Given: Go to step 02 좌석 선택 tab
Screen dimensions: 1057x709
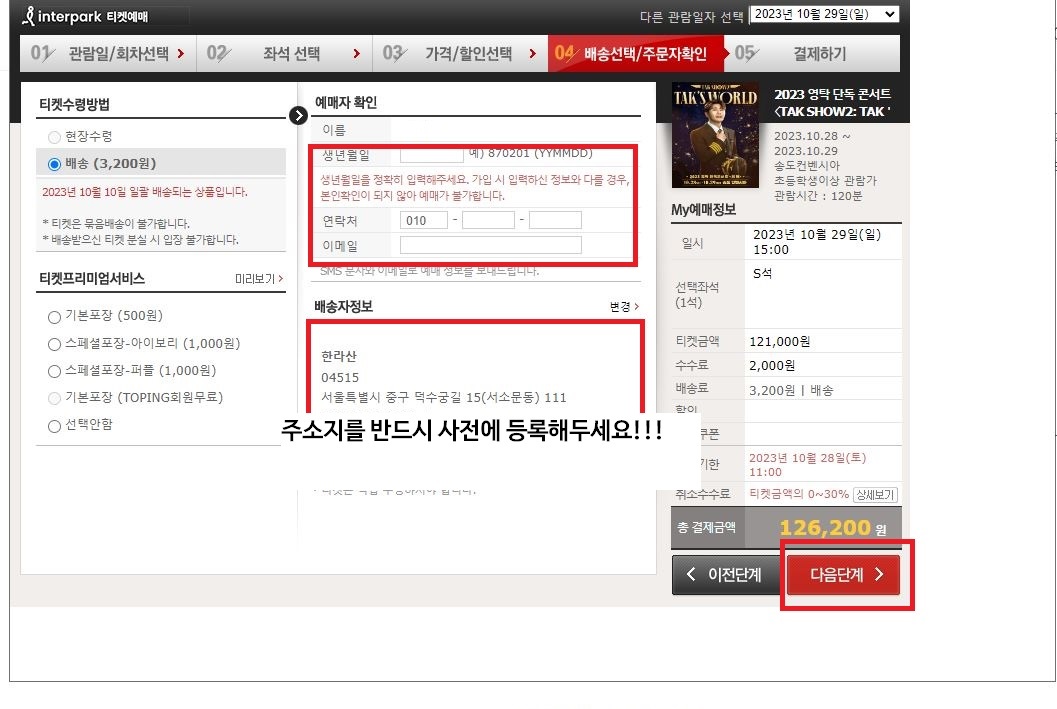Looking at the screenshot, I should 284,53.
